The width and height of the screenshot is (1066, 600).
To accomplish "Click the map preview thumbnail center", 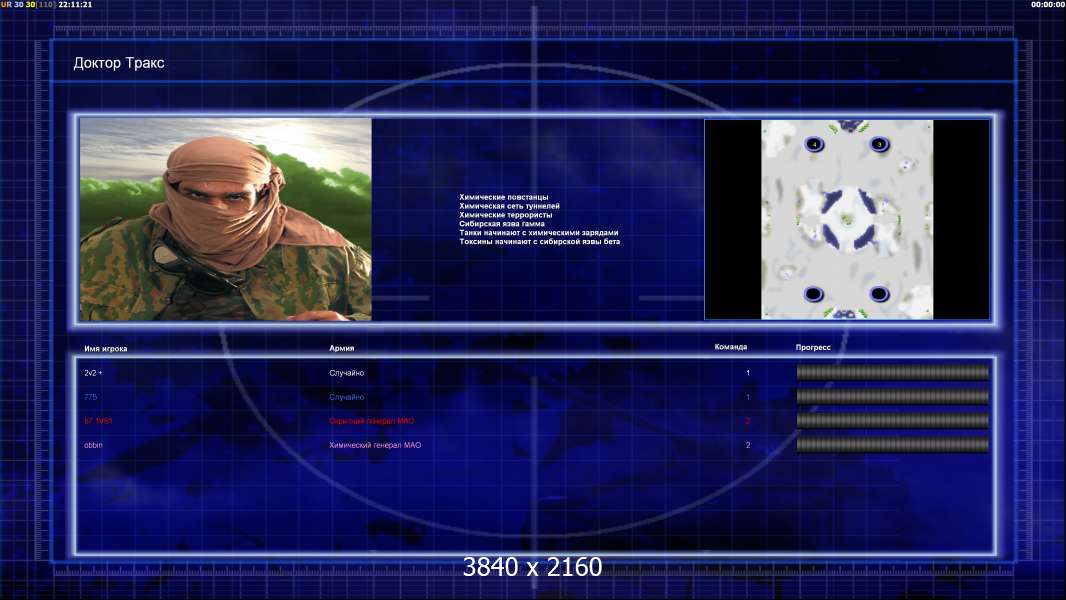I will point(847,219).
